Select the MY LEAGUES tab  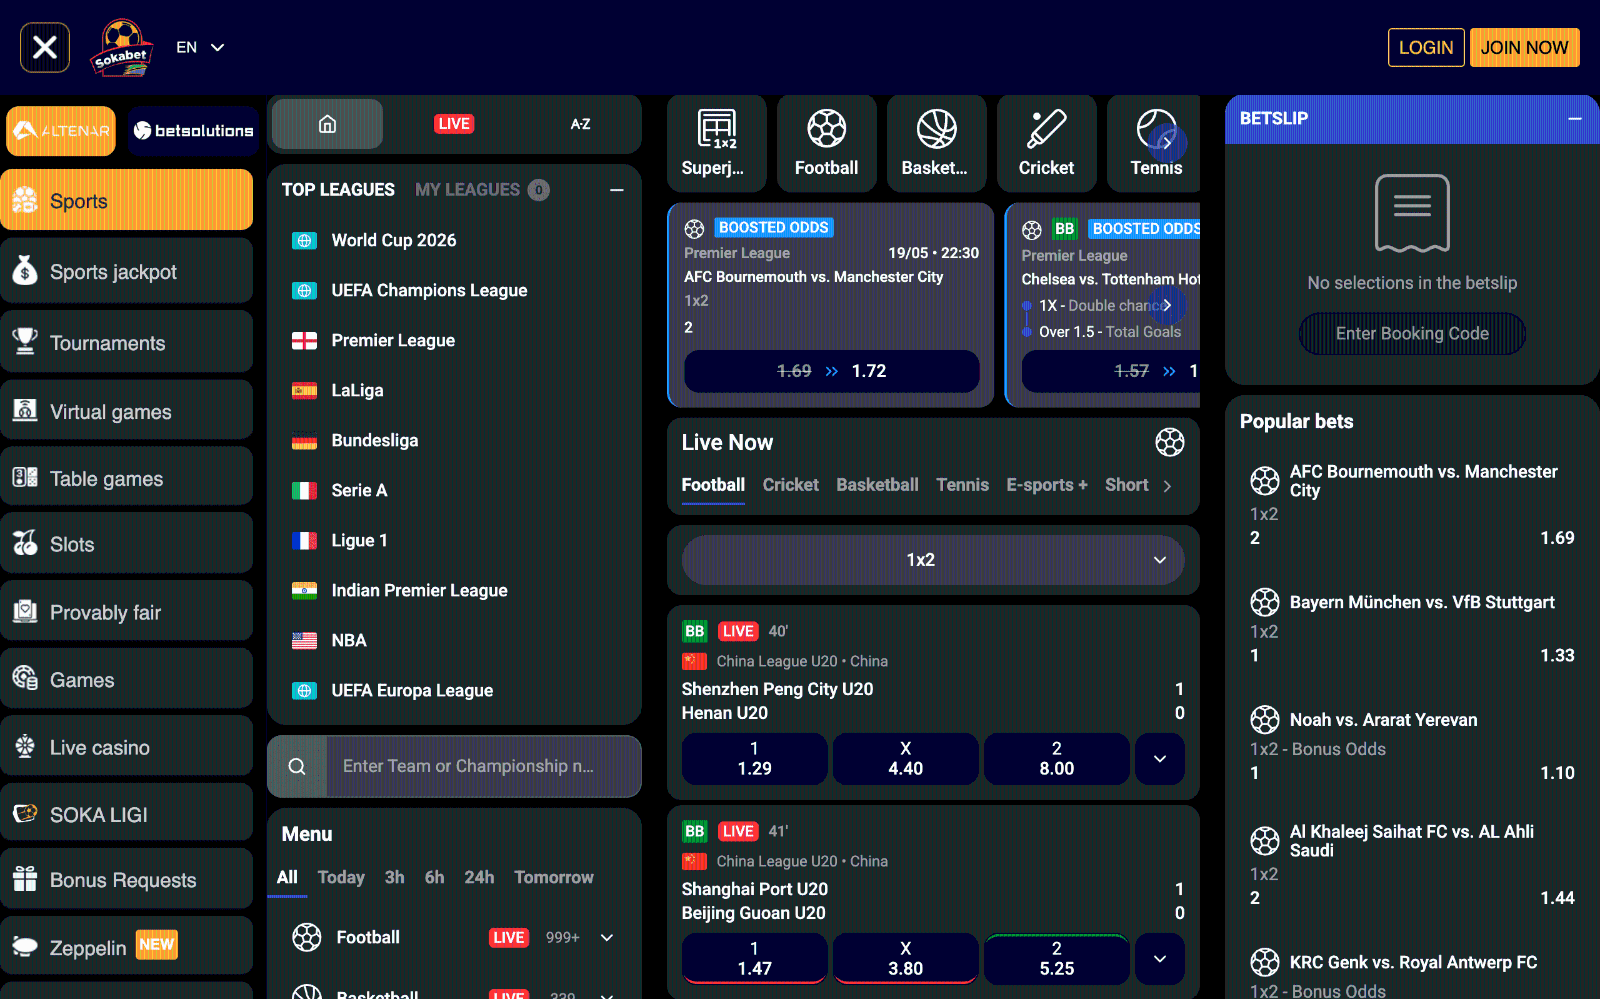482,190
